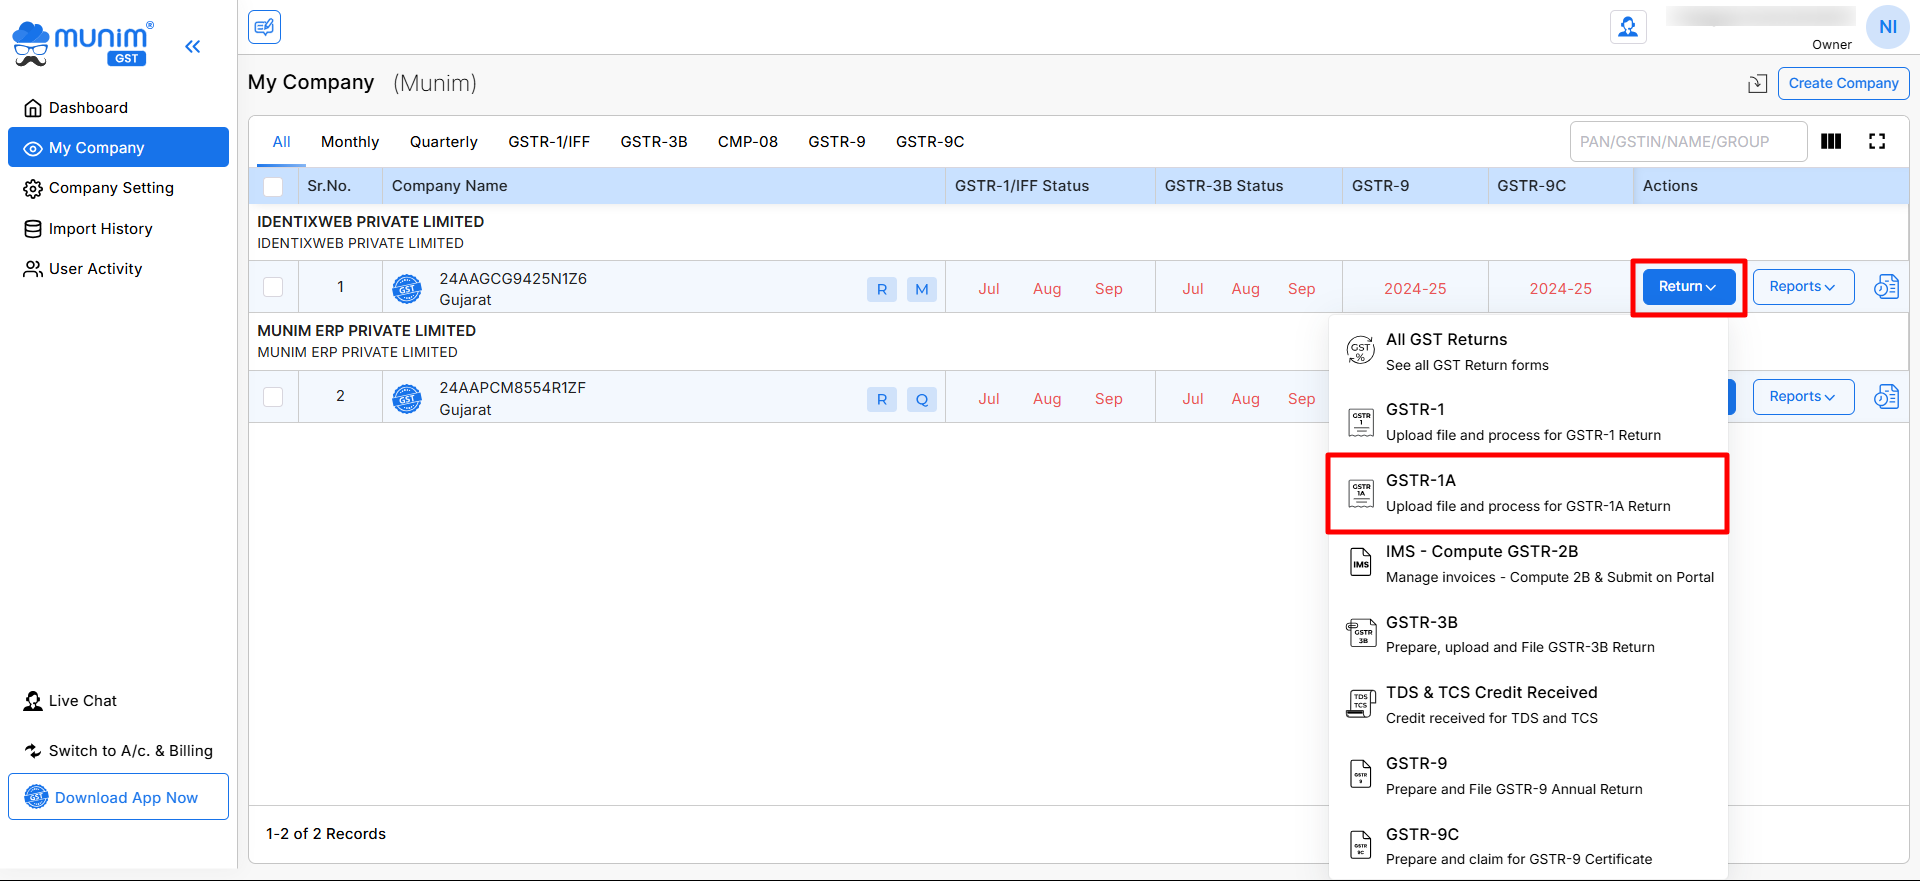
Task: Open Live Chat
Action: 70,701
